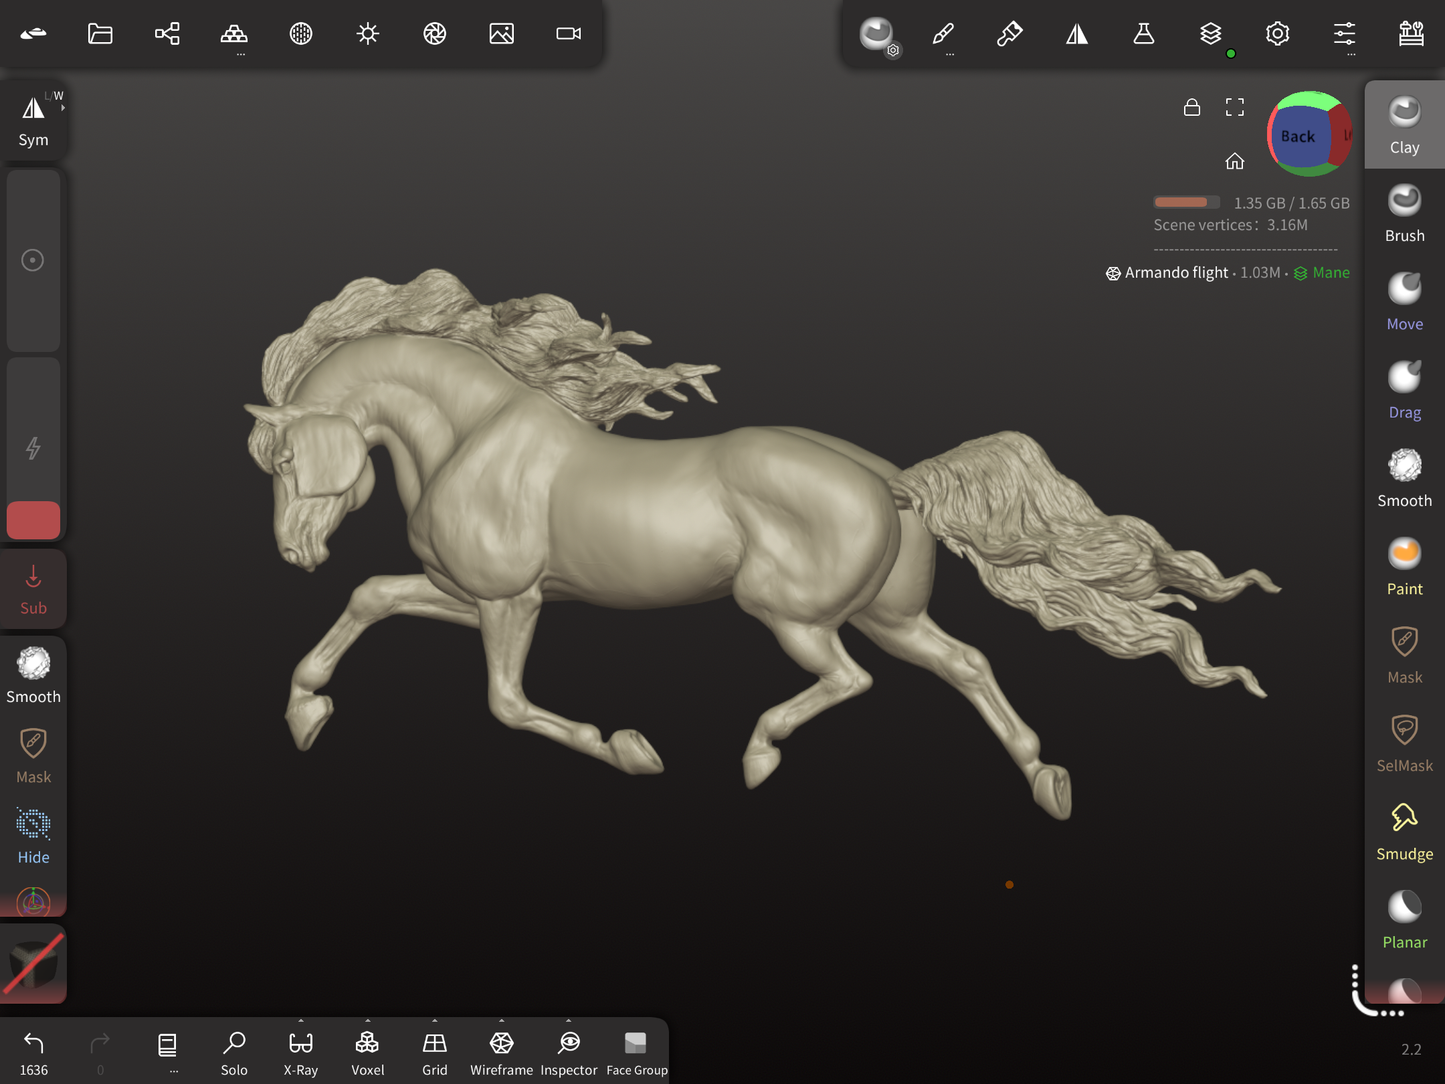
Task: Click the red color swatch
Action: coord(33,520)
